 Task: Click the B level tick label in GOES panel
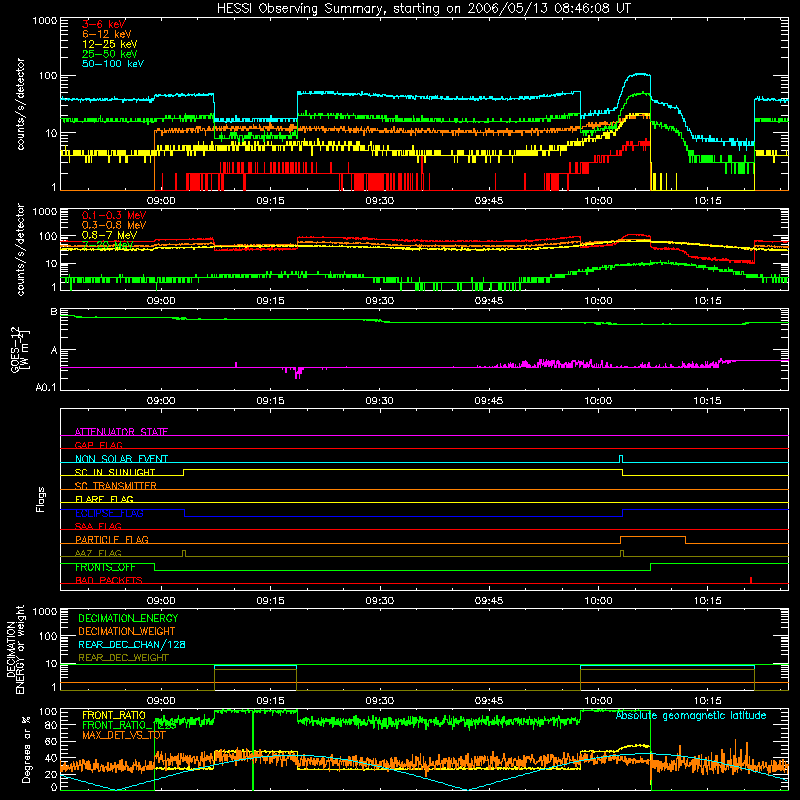54,312
